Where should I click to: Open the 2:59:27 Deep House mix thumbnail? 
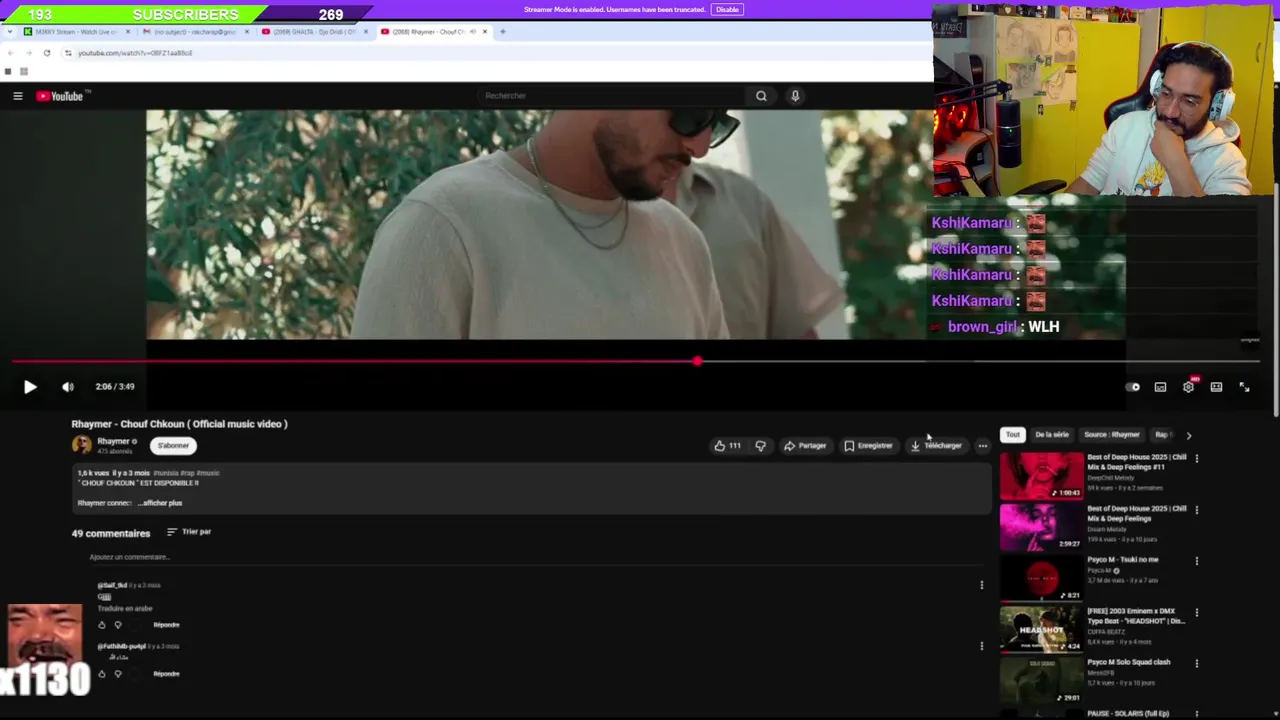pos(1041,527)
